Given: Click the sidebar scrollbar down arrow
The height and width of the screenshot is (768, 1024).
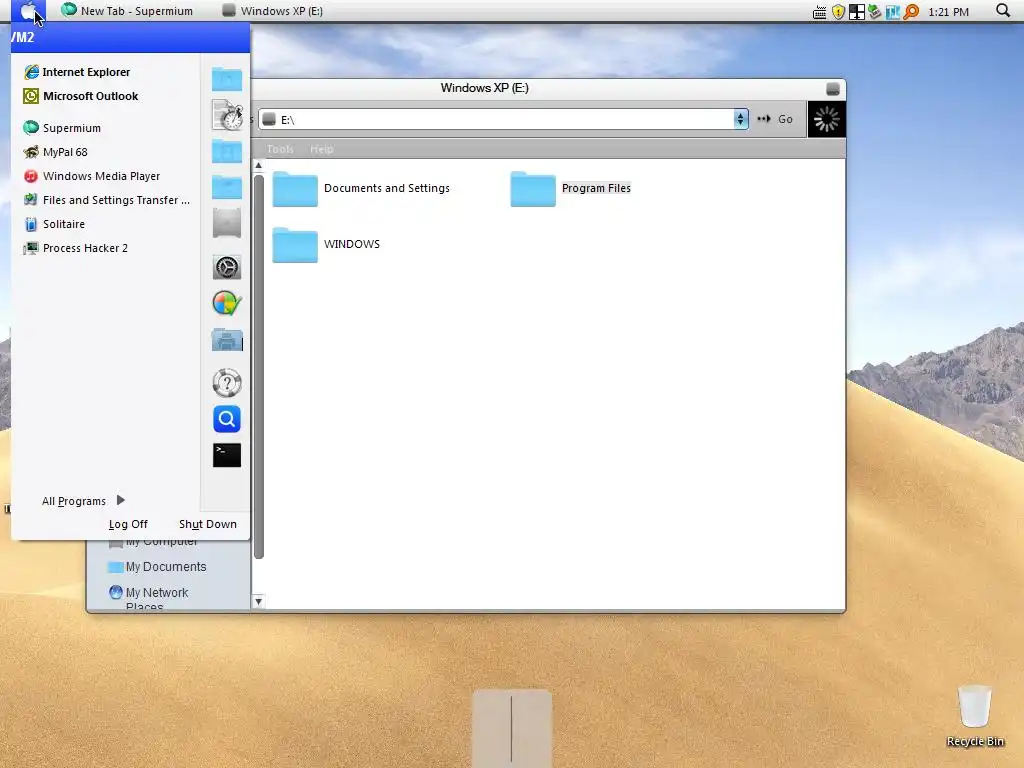Looking at the screenshot, I should coord(259,601).
